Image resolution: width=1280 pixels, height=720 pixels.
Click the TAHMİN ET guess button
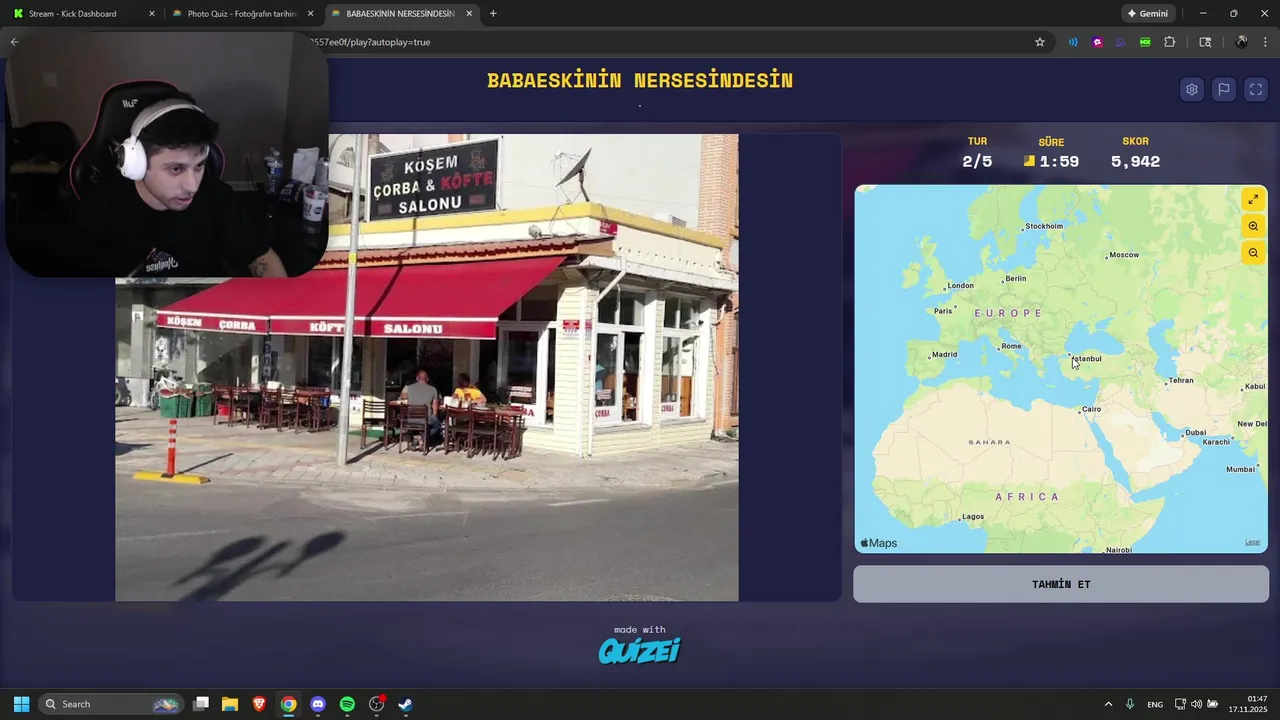pyautogui.click(x=1061, y=584)
